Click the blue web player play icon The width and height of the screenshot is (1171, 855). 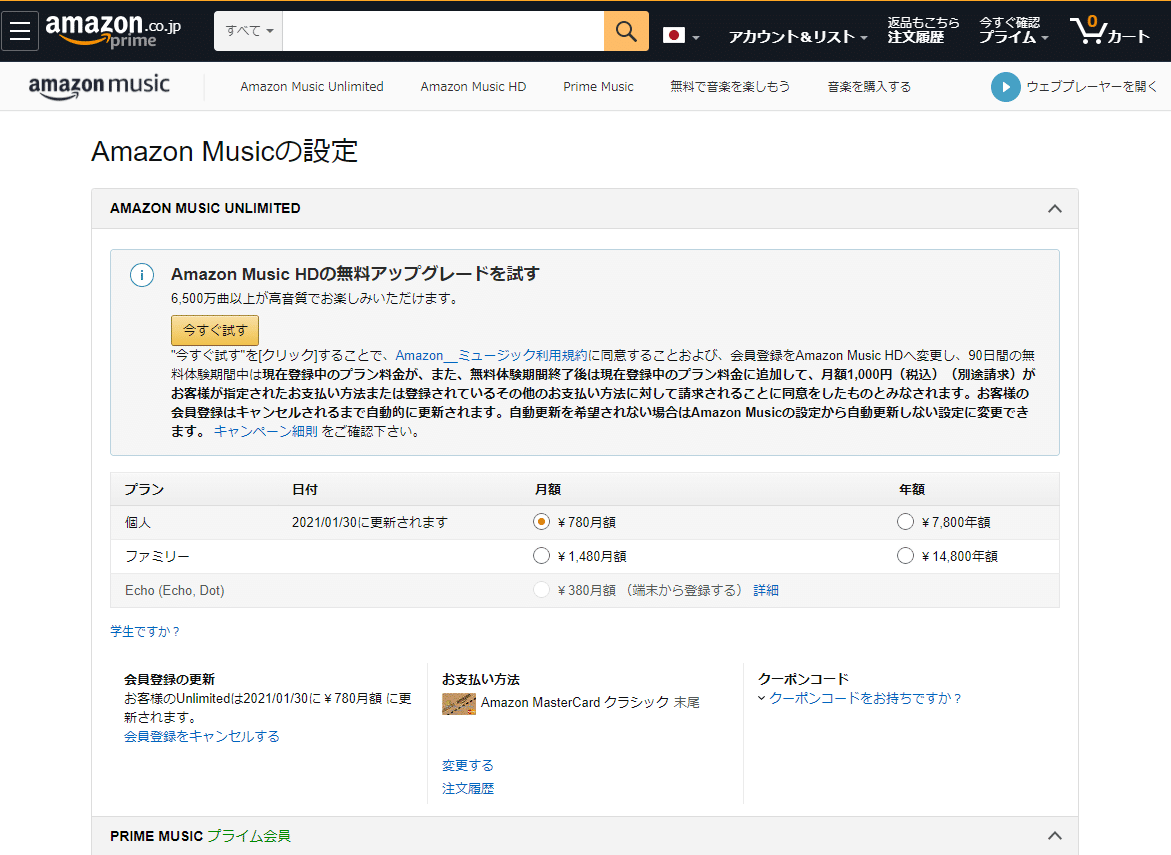coord(1005,87)
